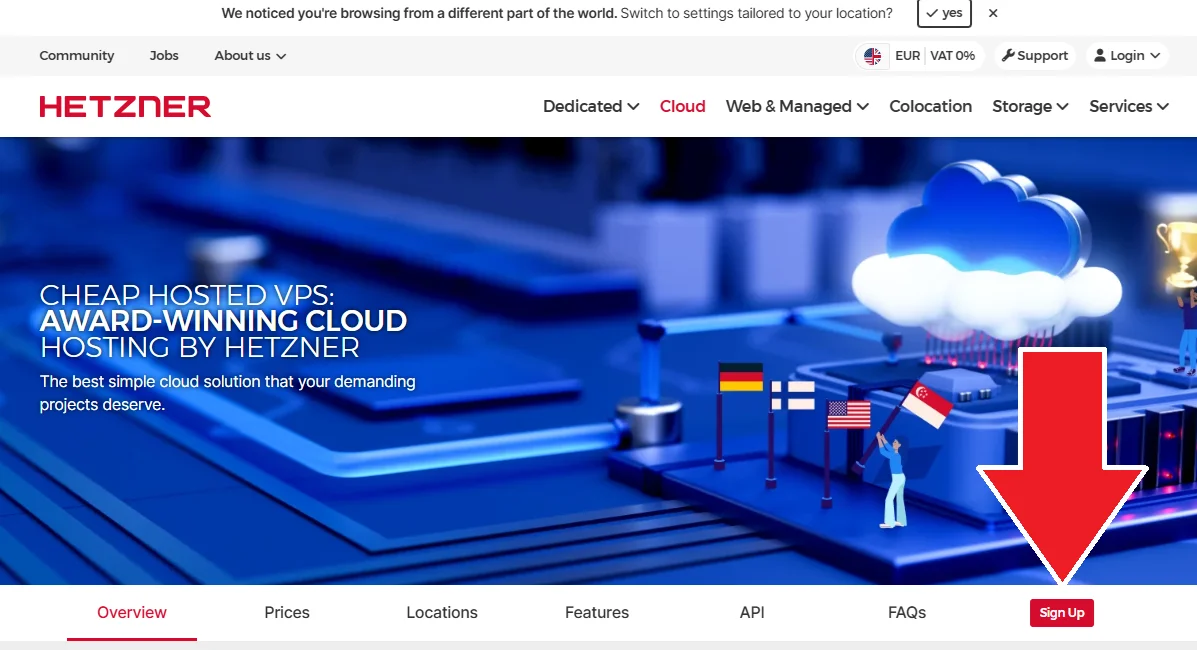The height and width of the screenshot is (650, 1197).
Task: Expand the Storage menu
Action: coord(1030,106)
